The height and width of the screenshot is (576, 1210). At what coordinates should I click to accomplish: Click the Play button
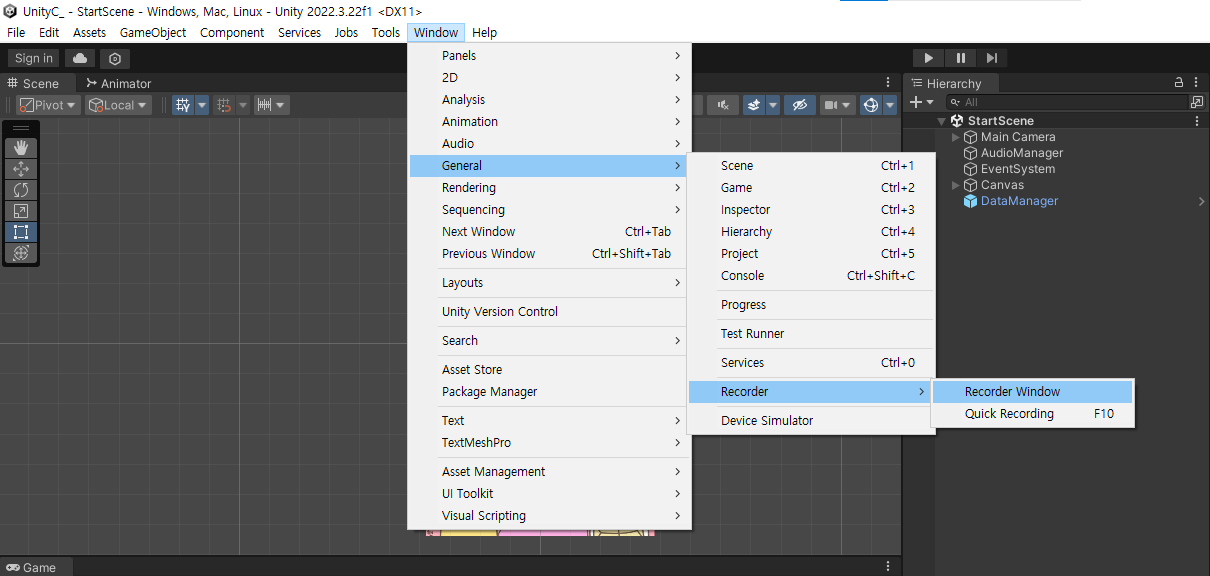(928, 59)
